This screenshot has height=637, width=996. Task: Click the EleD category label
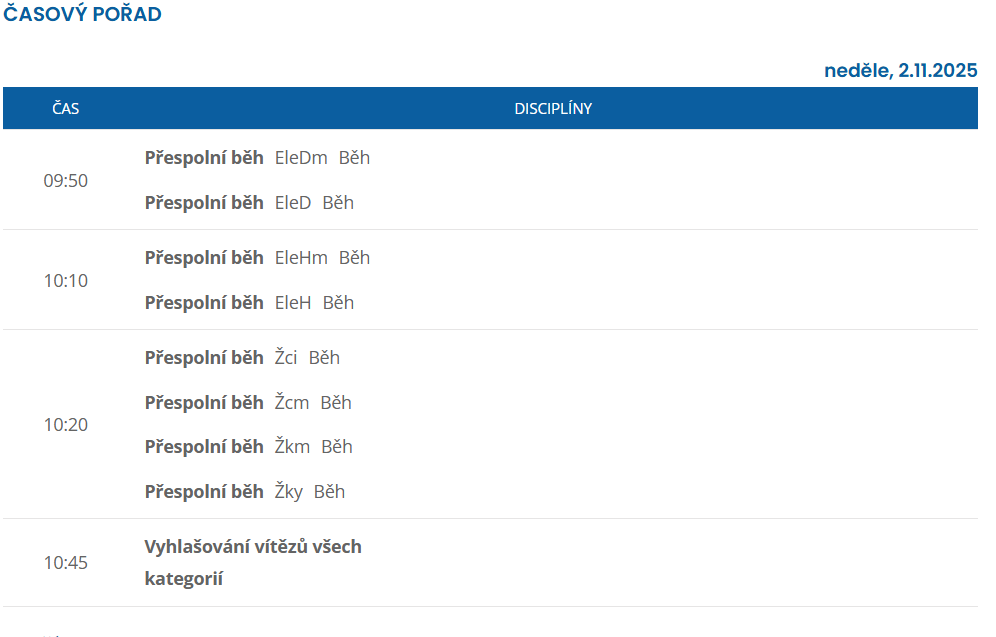pos(293,203)
